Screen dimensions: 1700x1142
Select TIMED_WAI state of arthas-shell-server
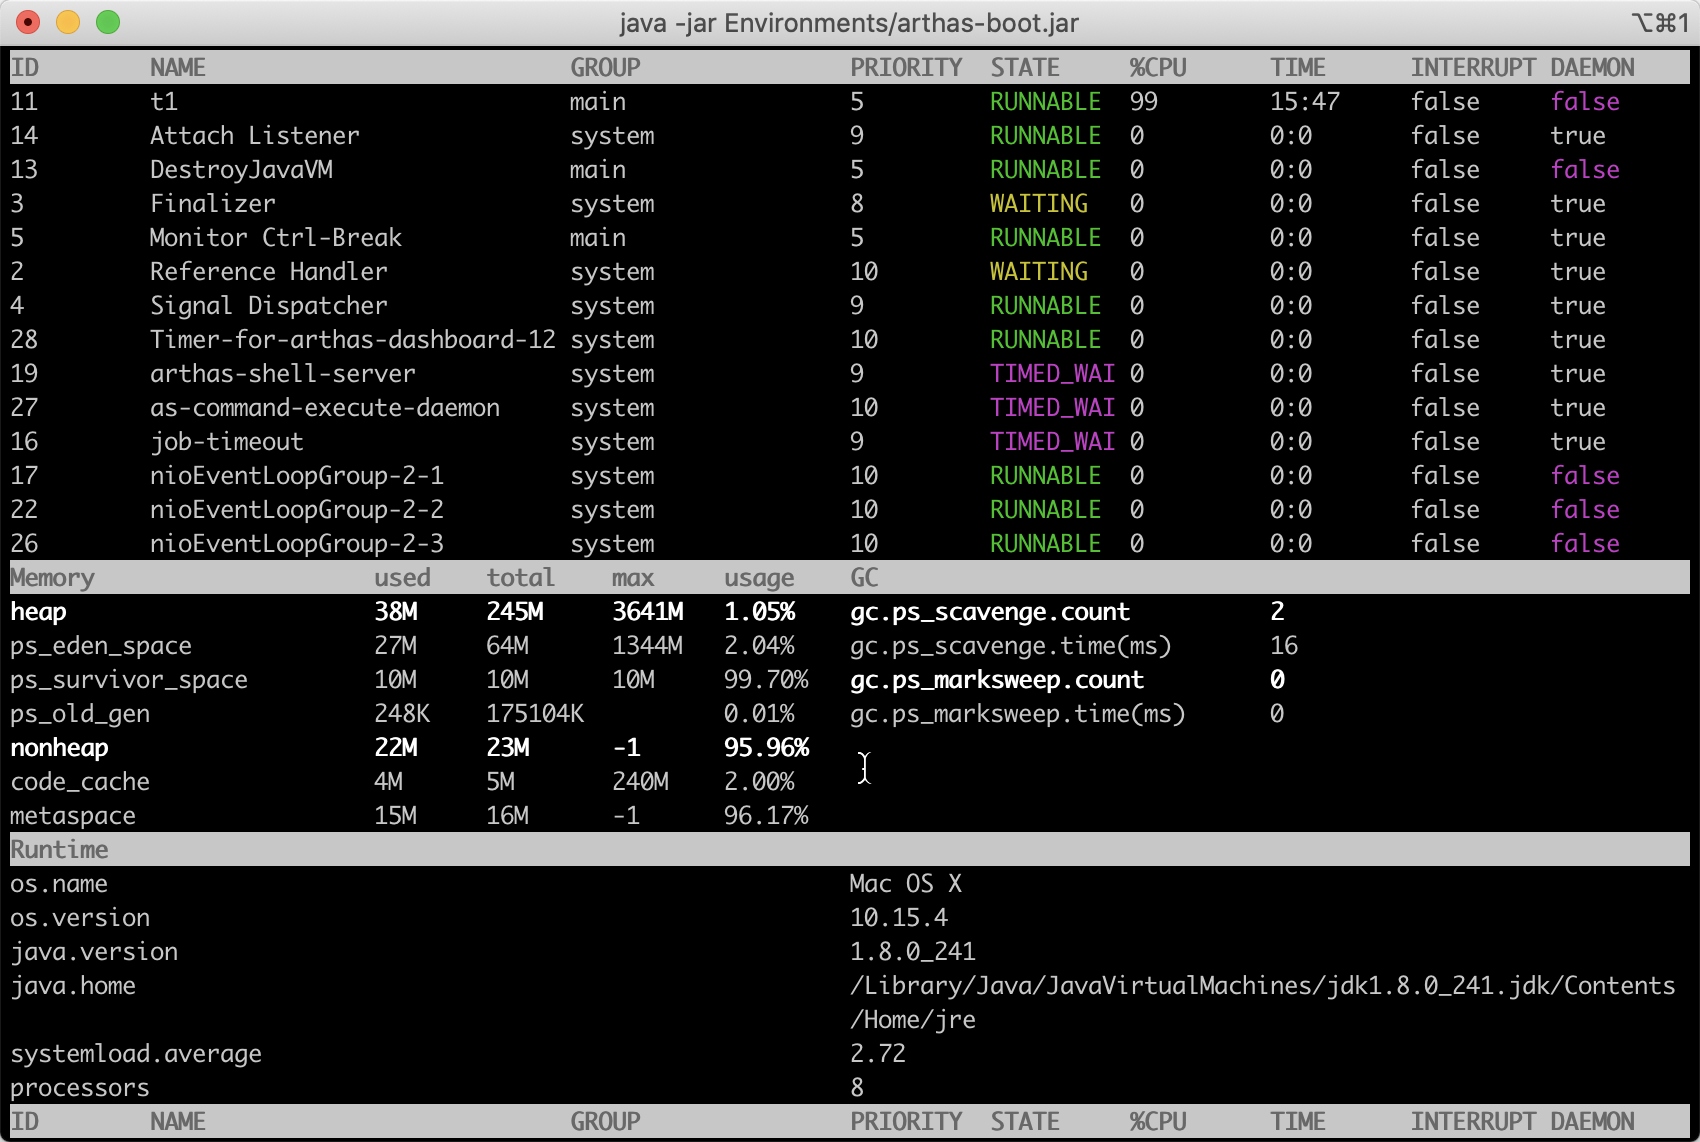pos(1053,374)
